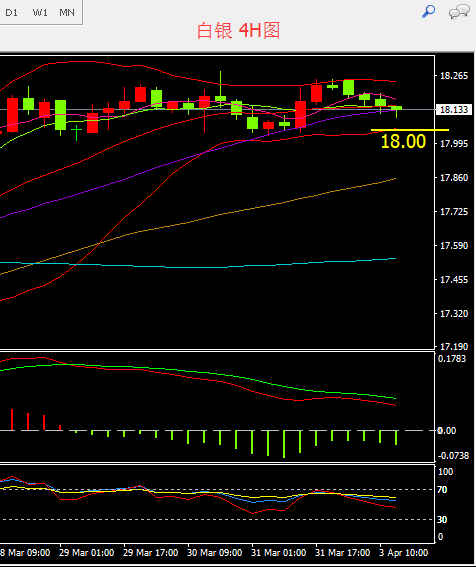Click the current price label 18.133
The image size is (476, 567).
click(x=454, y=110)
